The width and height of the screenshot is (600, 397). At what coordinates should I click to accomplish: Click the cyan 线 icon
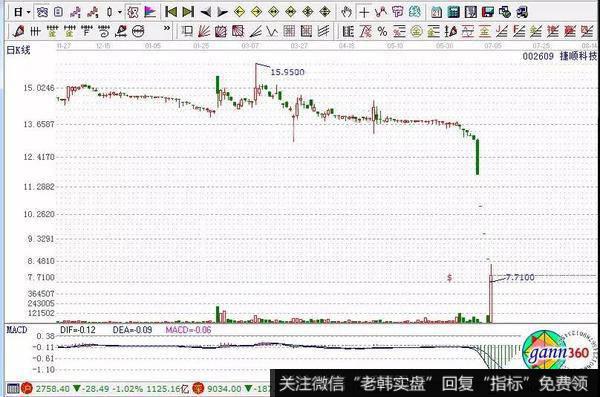pyautogui.click(x=415, y=12)
